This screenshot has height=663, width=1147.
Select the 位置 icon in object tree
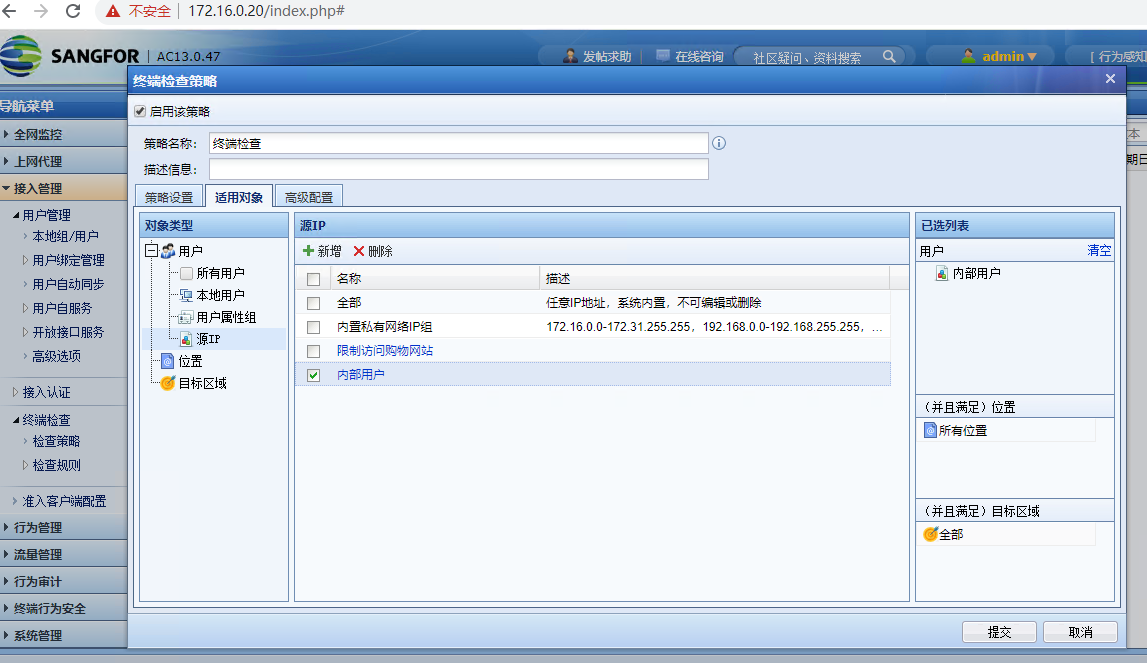[167, 361]
